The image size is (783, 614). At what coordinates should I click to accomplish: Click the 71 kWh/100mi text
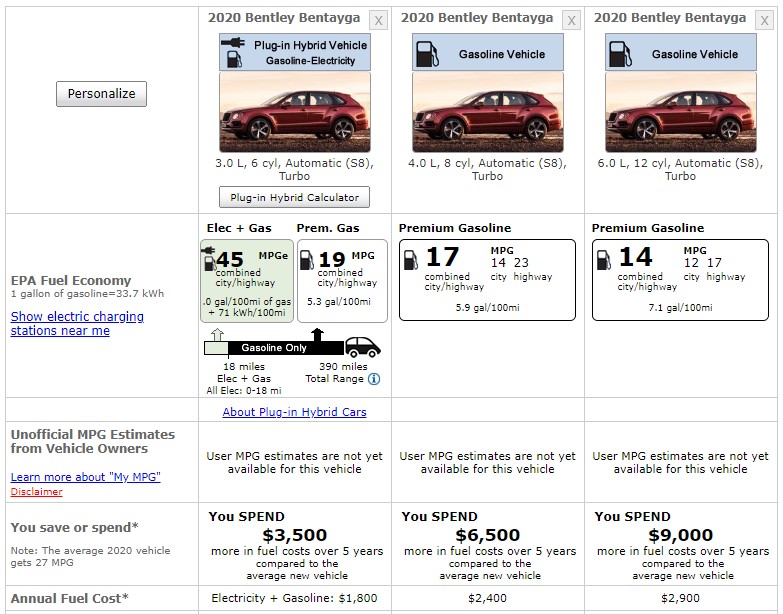tap(247, 313)
